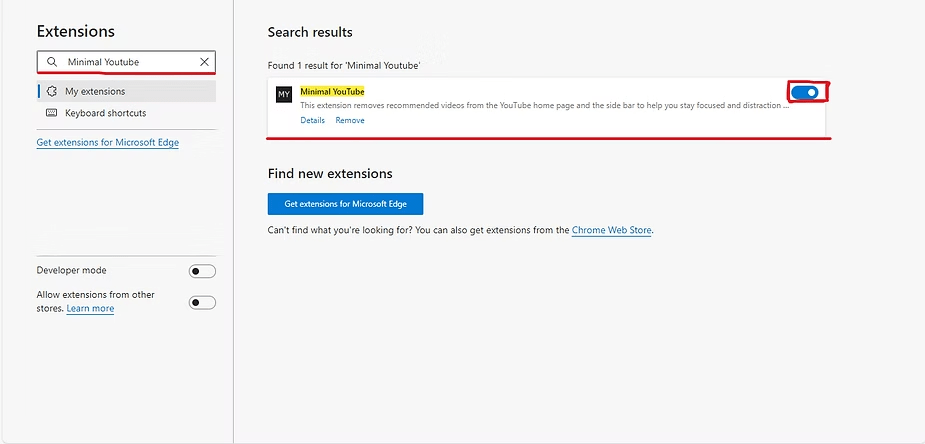
Task: Turn on Allow extensions from other stores
Action: (202, 302)
